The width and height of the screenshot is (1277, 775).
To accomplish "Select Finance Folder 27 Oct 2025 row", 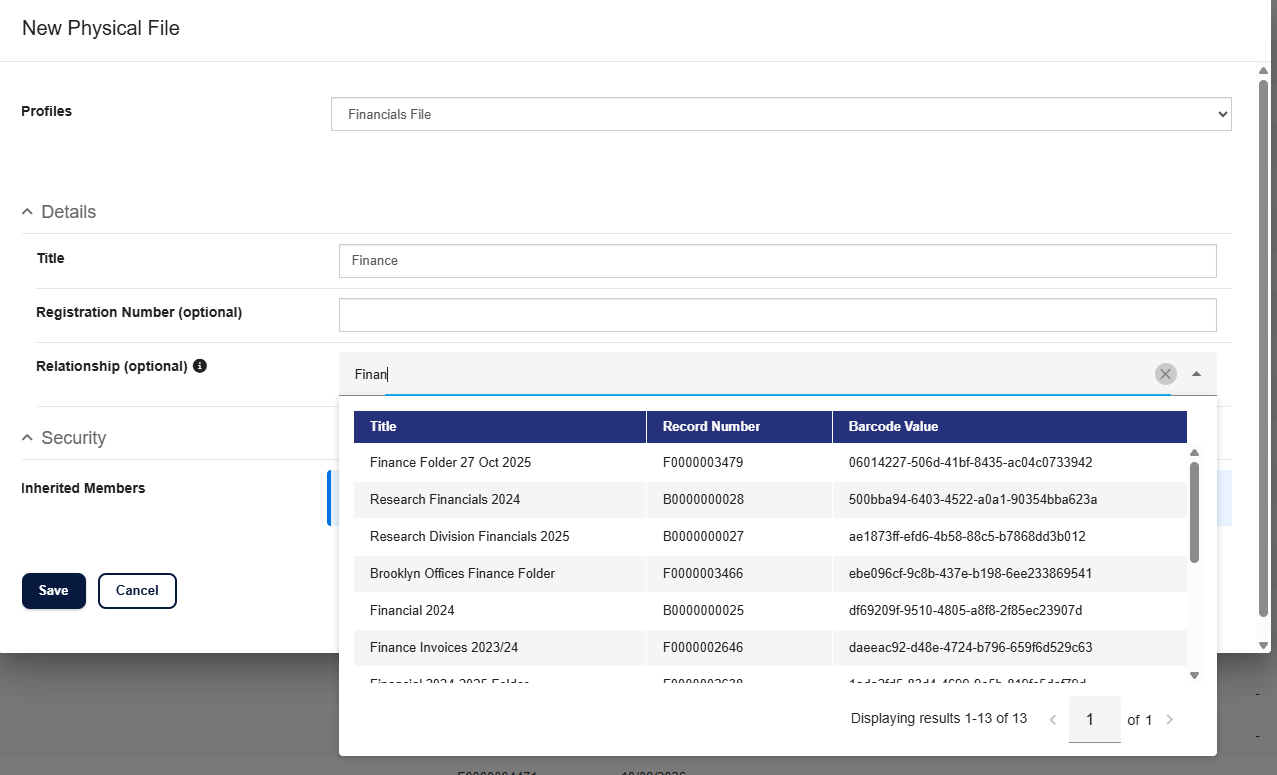I will point(770,463).
